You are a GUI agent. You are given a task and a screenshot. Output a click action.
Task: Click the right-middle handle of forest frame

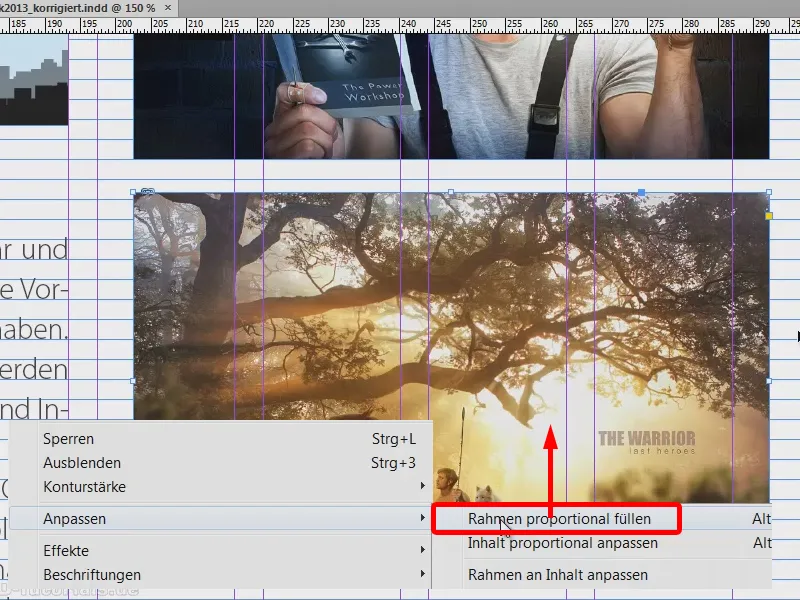769,381
